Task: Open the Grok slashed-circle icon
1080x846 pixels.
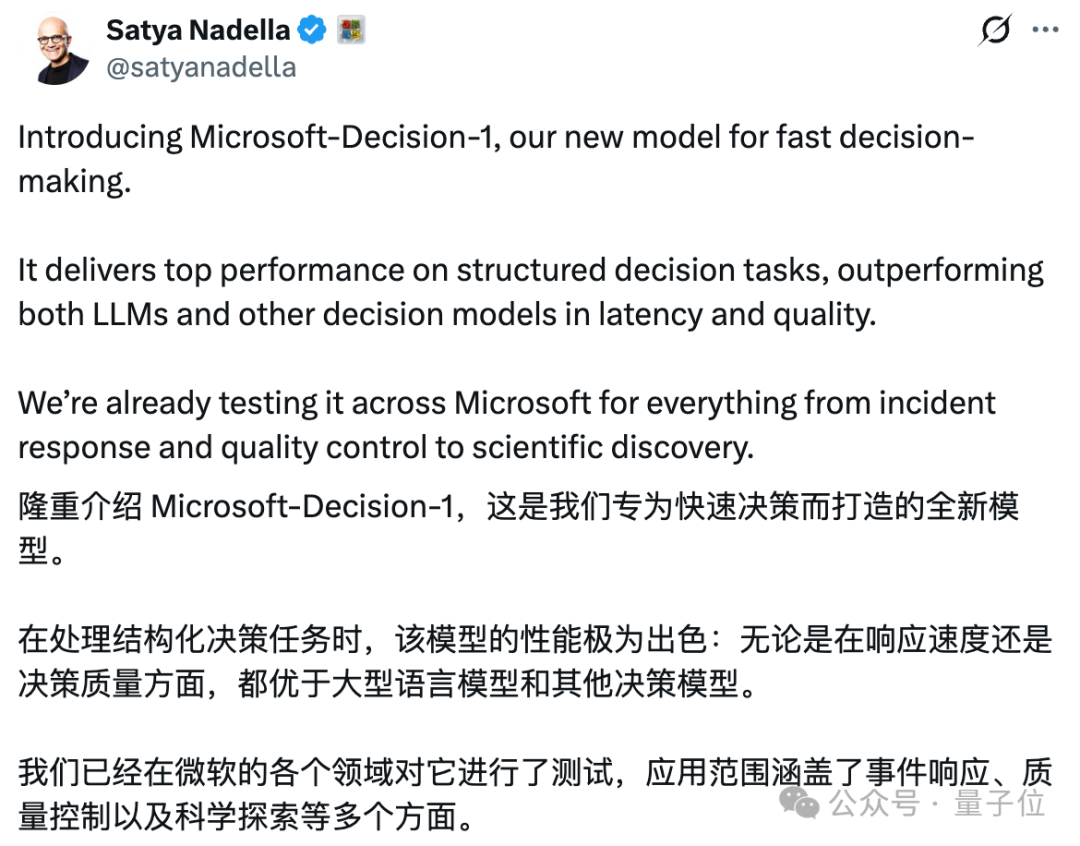Action: click(995, 30)
